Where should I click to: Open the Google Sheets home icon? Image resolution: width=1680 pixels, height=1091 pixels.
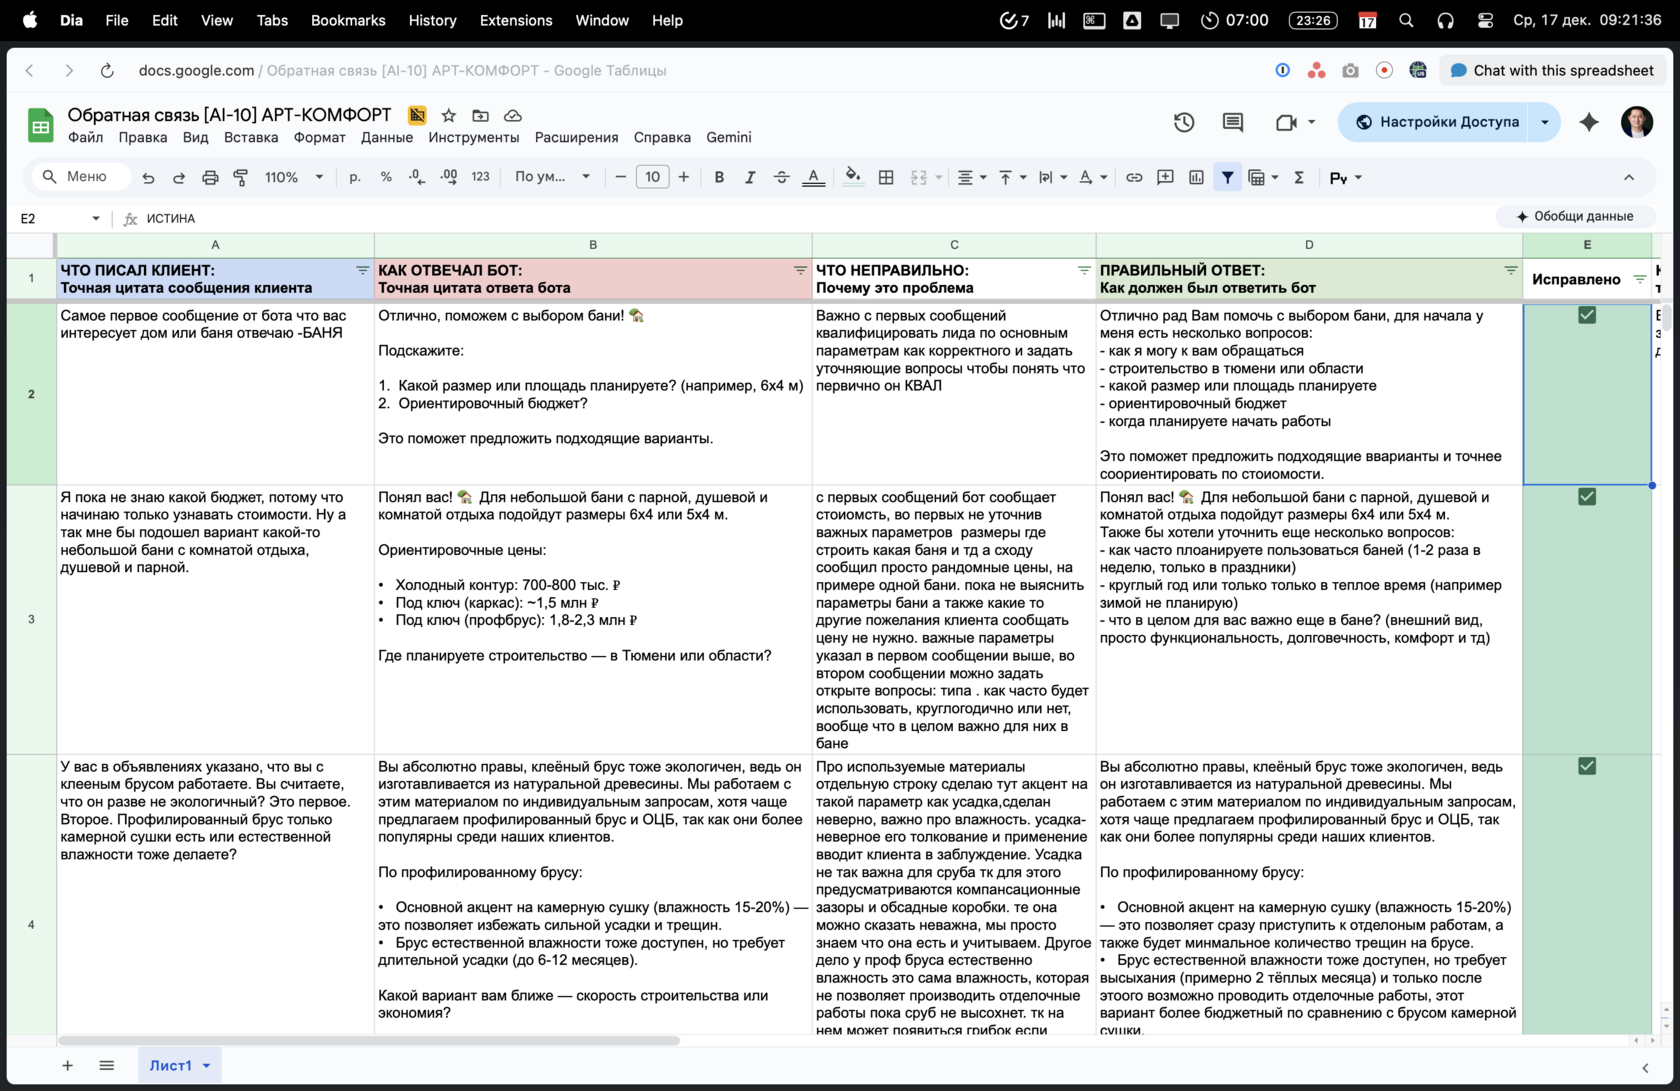click(40, 126)
